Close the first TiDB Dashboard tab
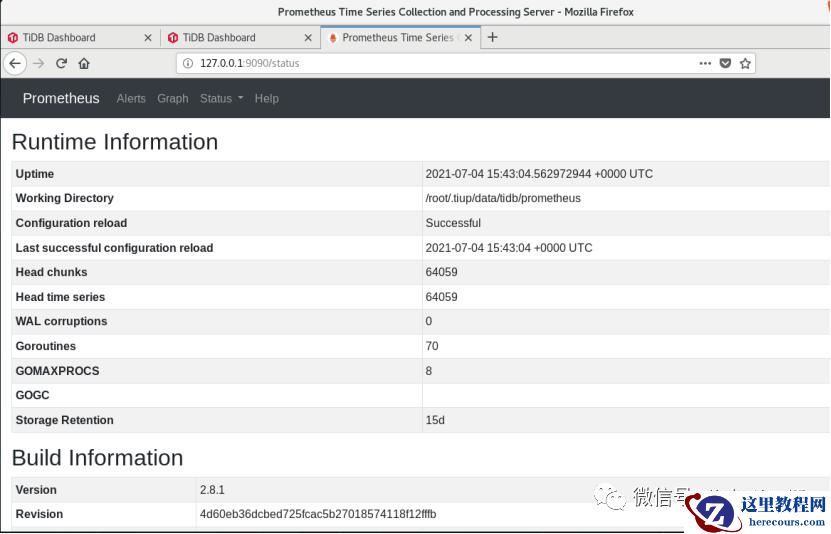The image size is (831, 534). click(148, 38)
